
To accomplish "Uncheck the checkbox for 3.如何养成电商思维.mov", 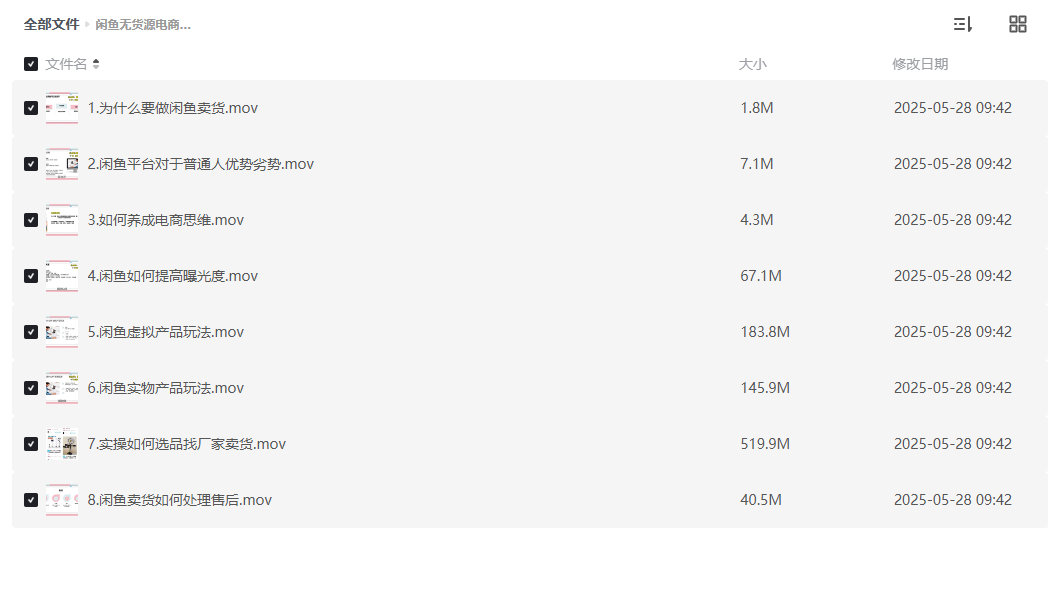I will 30,220.
